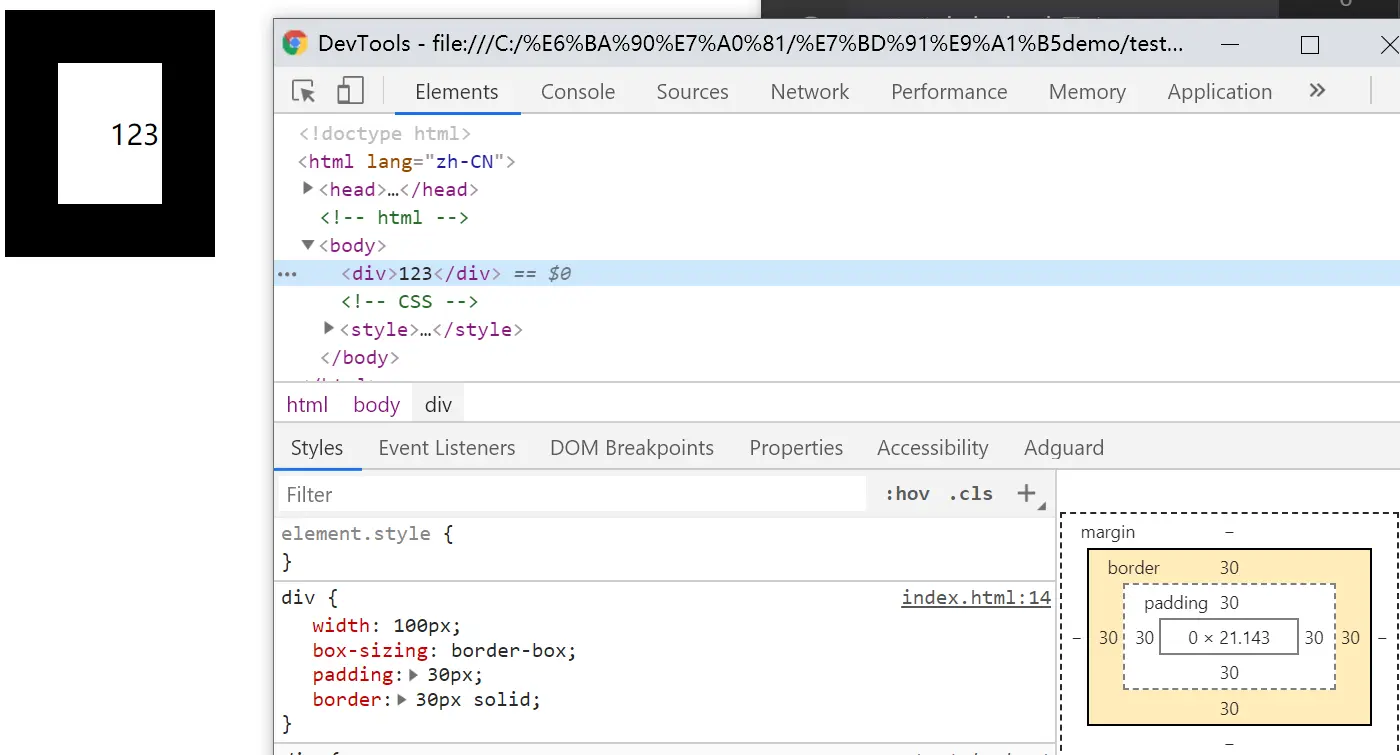1400x755 pixels.
Task: Select body in the breadcrumb bar
Action: click(x=376, y=404)
